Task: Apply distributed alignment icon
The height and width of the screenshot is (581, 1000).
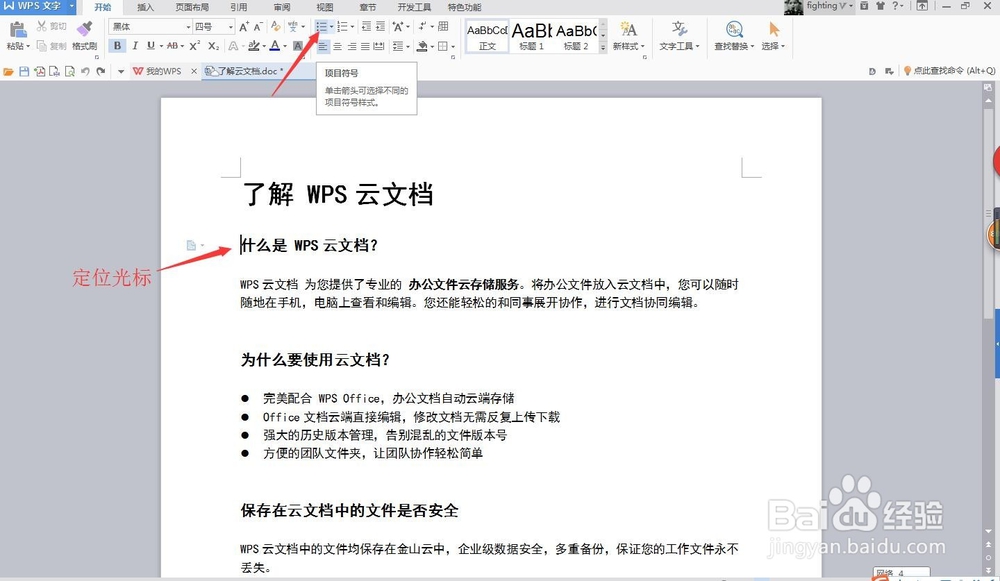Action: (379, 46)
